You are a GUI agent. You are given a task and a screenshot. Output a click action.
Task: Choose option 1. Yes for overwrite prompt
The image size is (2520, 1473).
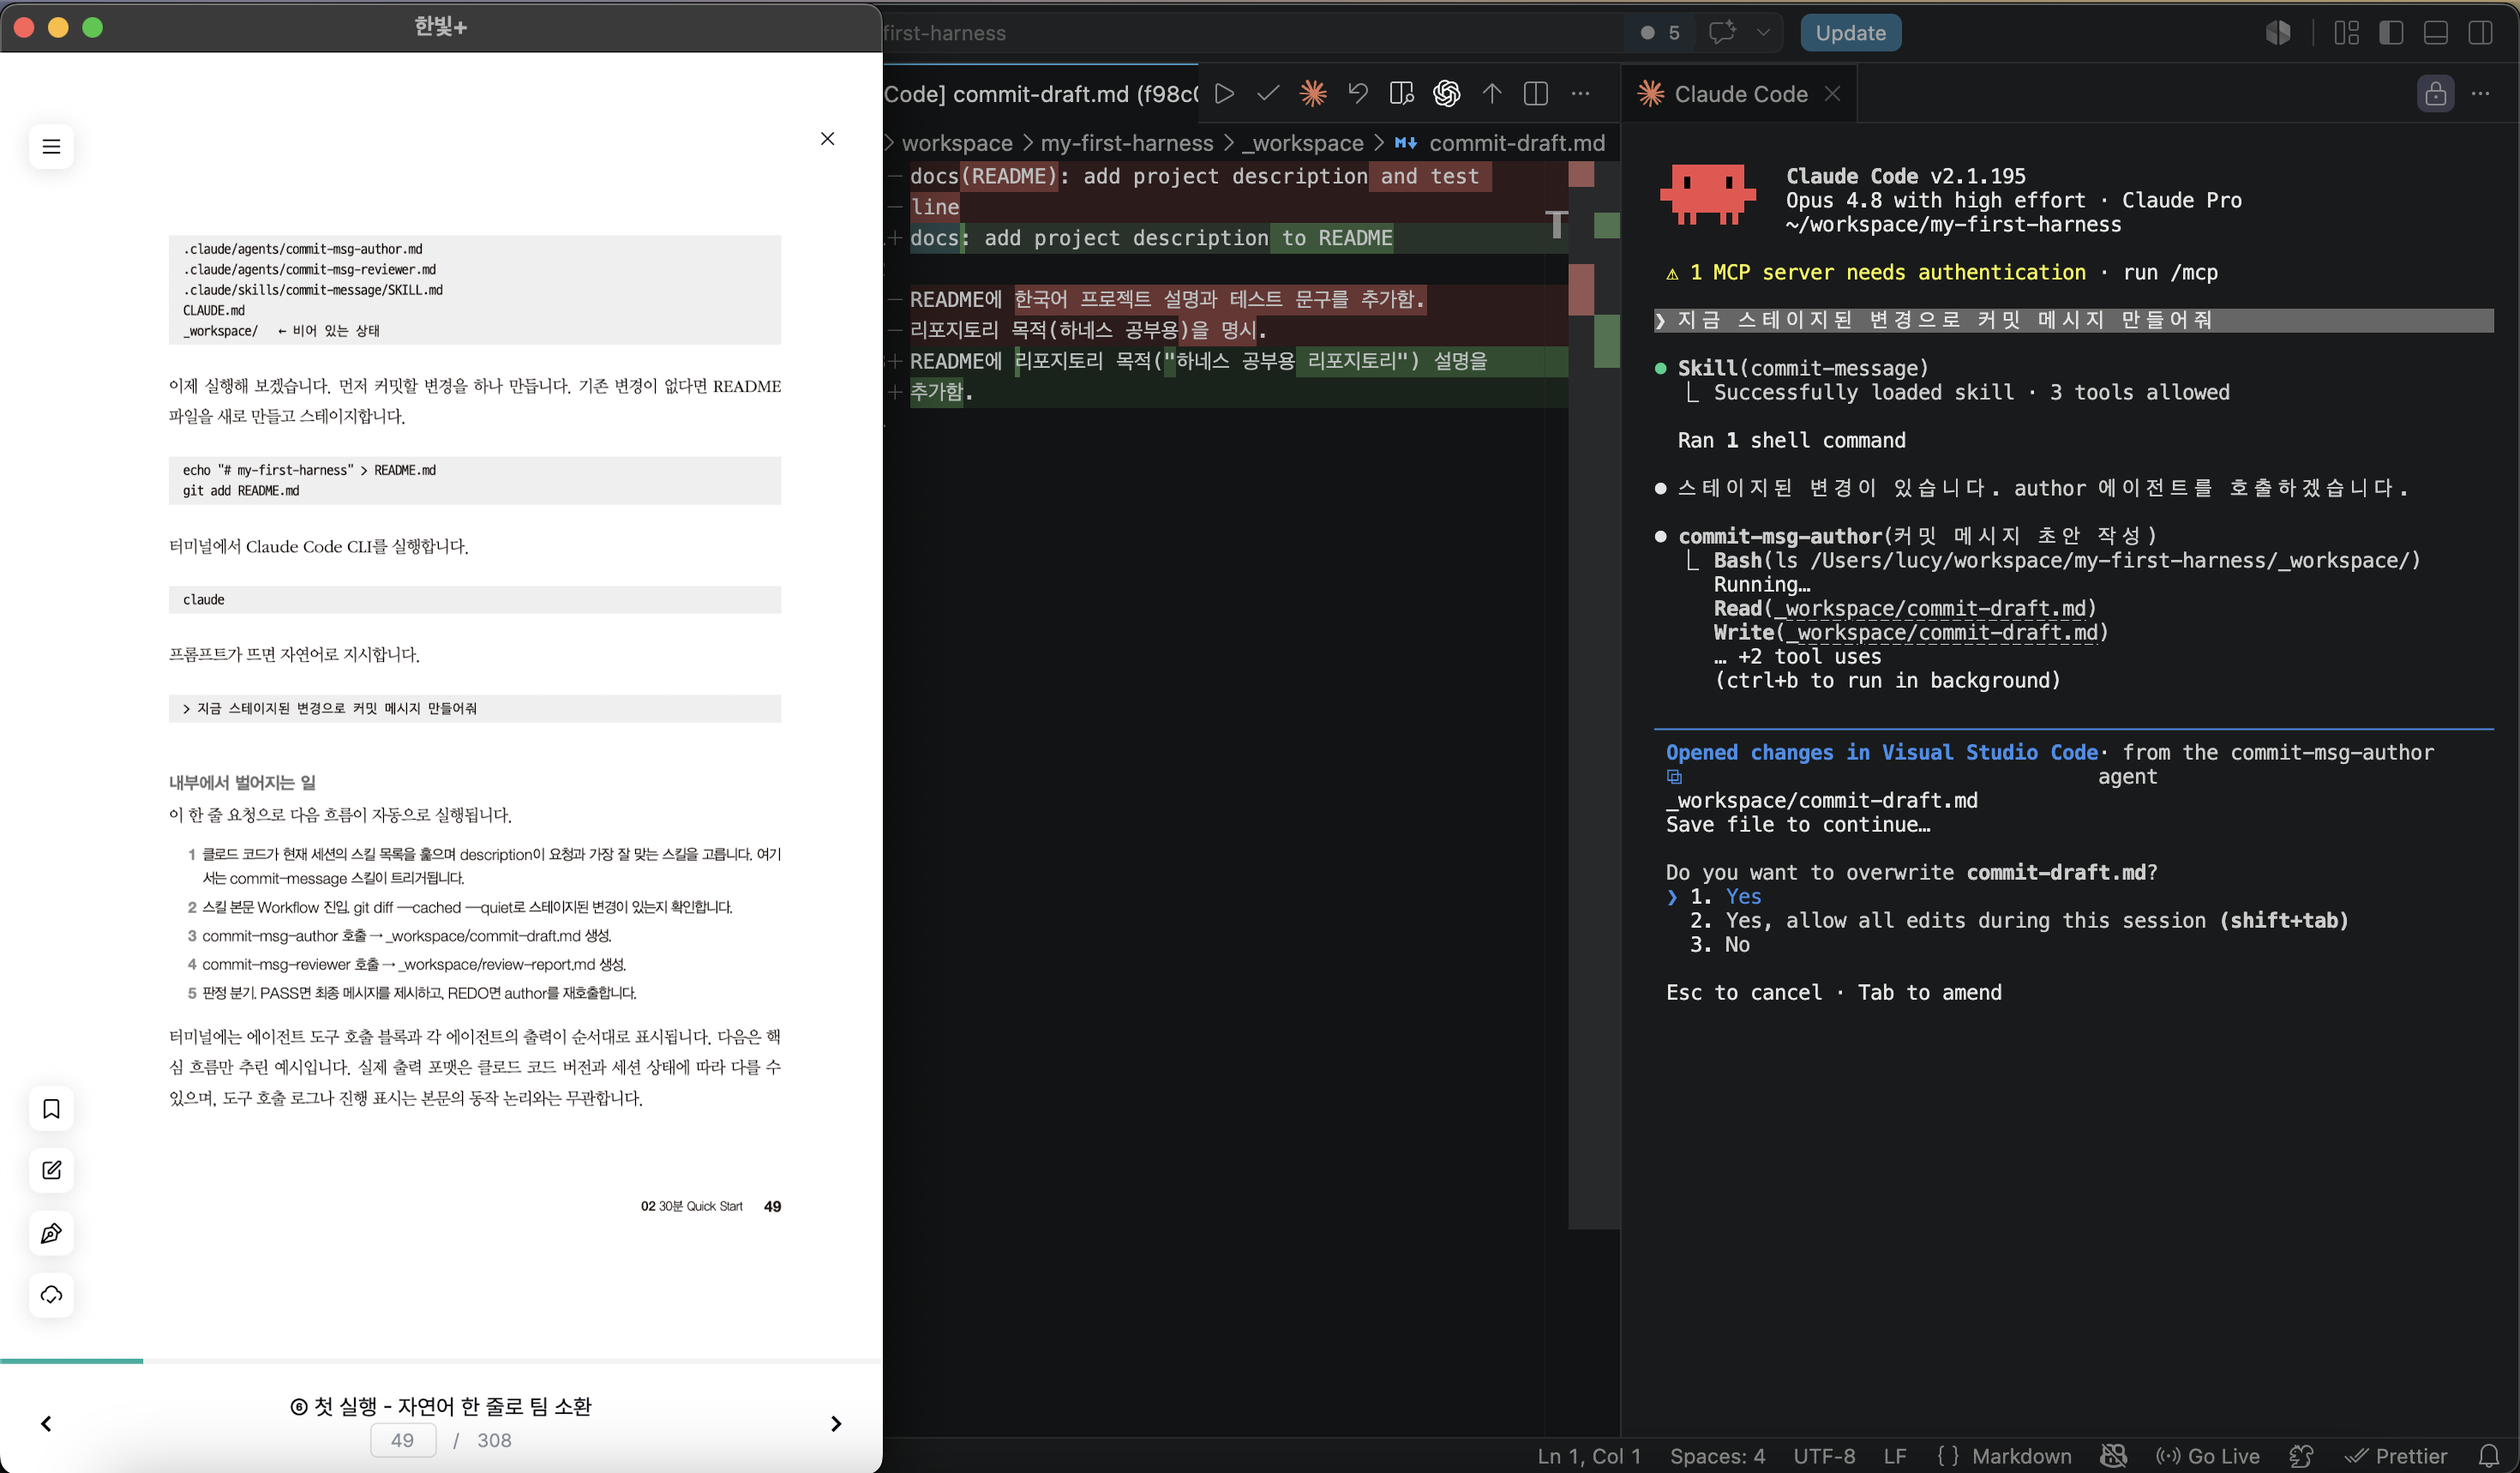[1727, 897]
